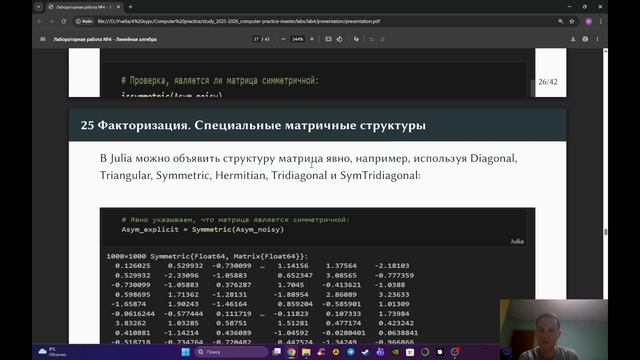This screenshot has height=360, width=640.
Task: Click the 244% zoom level field
Action: pyautogui.click(x=298, y=39)
